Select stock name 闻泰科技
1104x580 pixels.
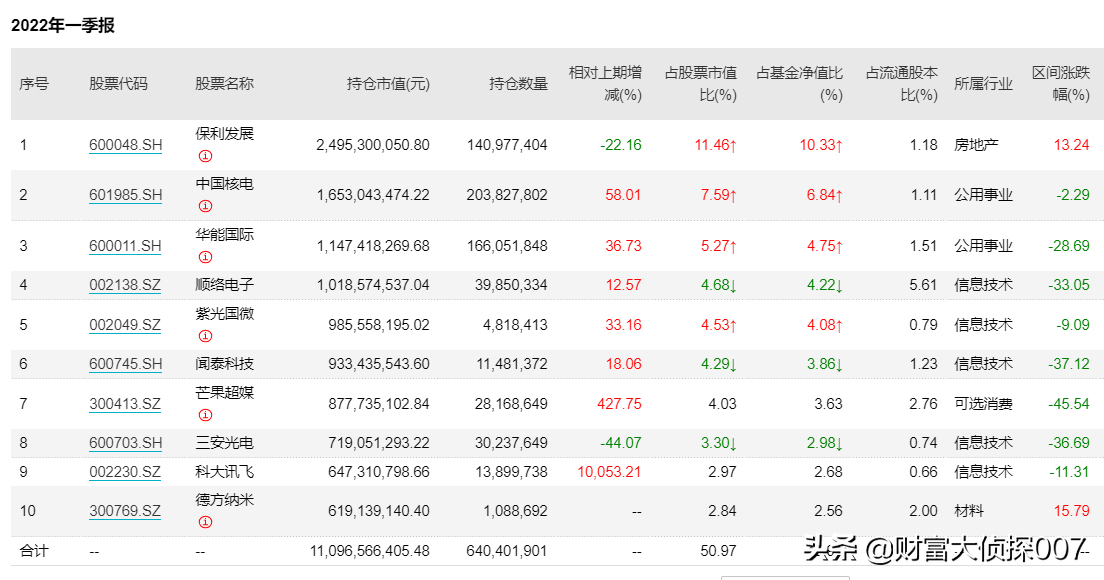click(225, 364)
